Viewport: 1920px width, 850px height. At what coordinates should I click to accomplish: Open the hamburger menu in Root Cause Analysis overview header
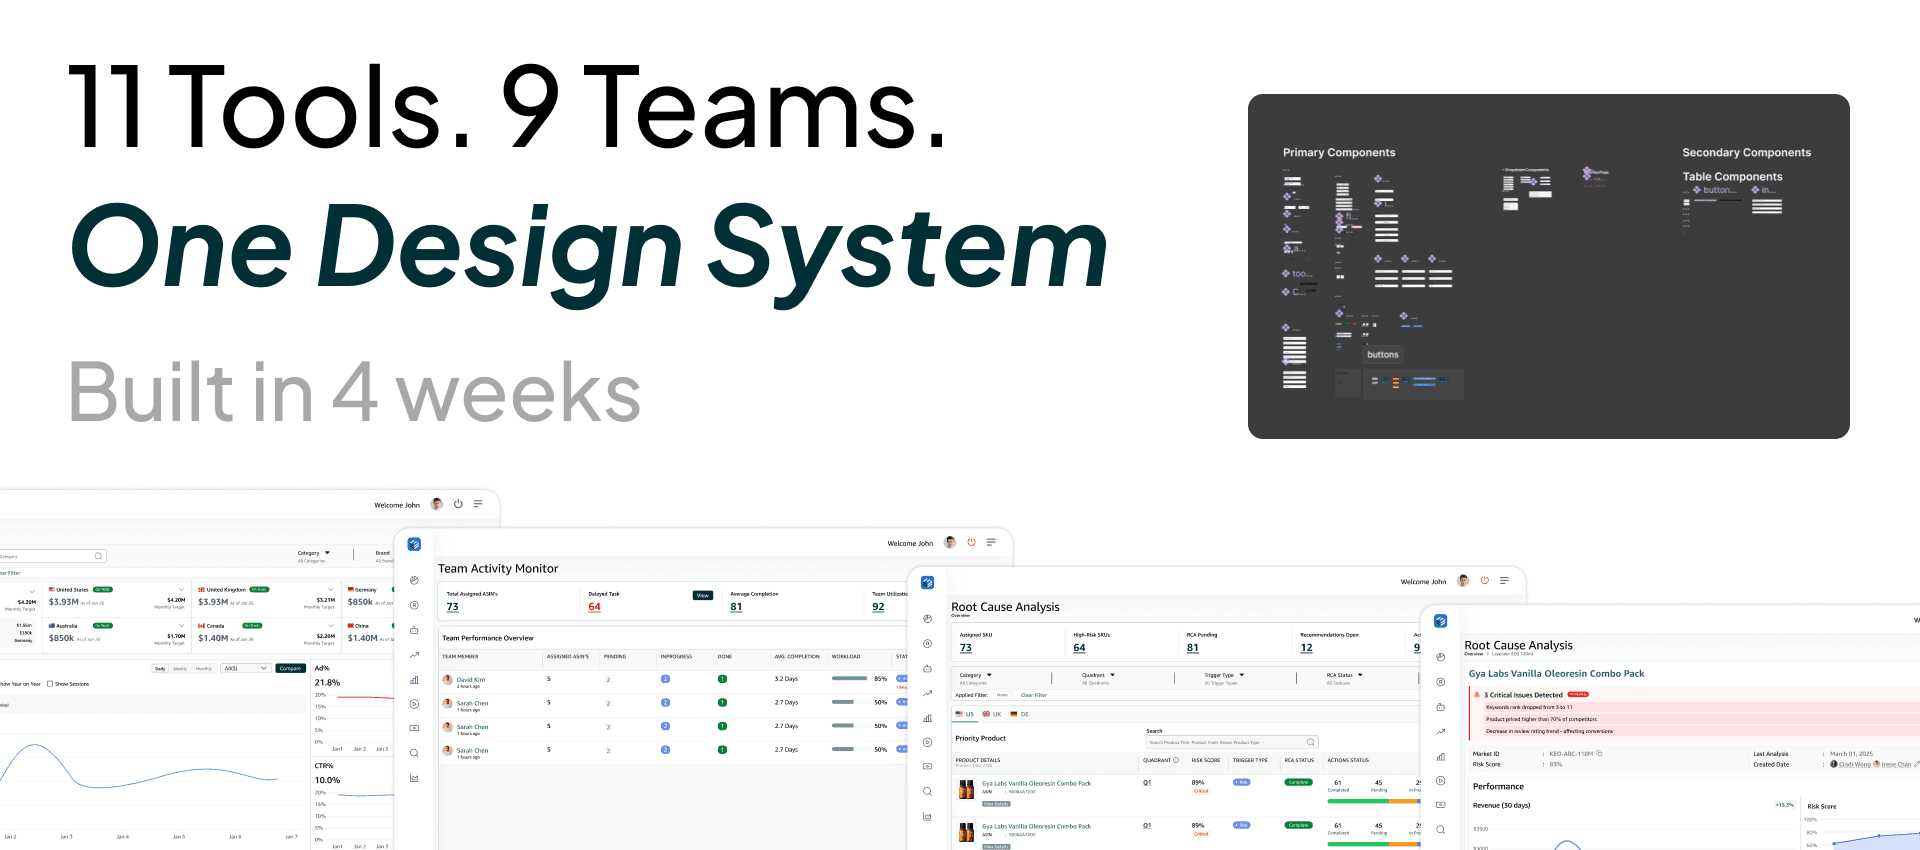point(1504,580)
